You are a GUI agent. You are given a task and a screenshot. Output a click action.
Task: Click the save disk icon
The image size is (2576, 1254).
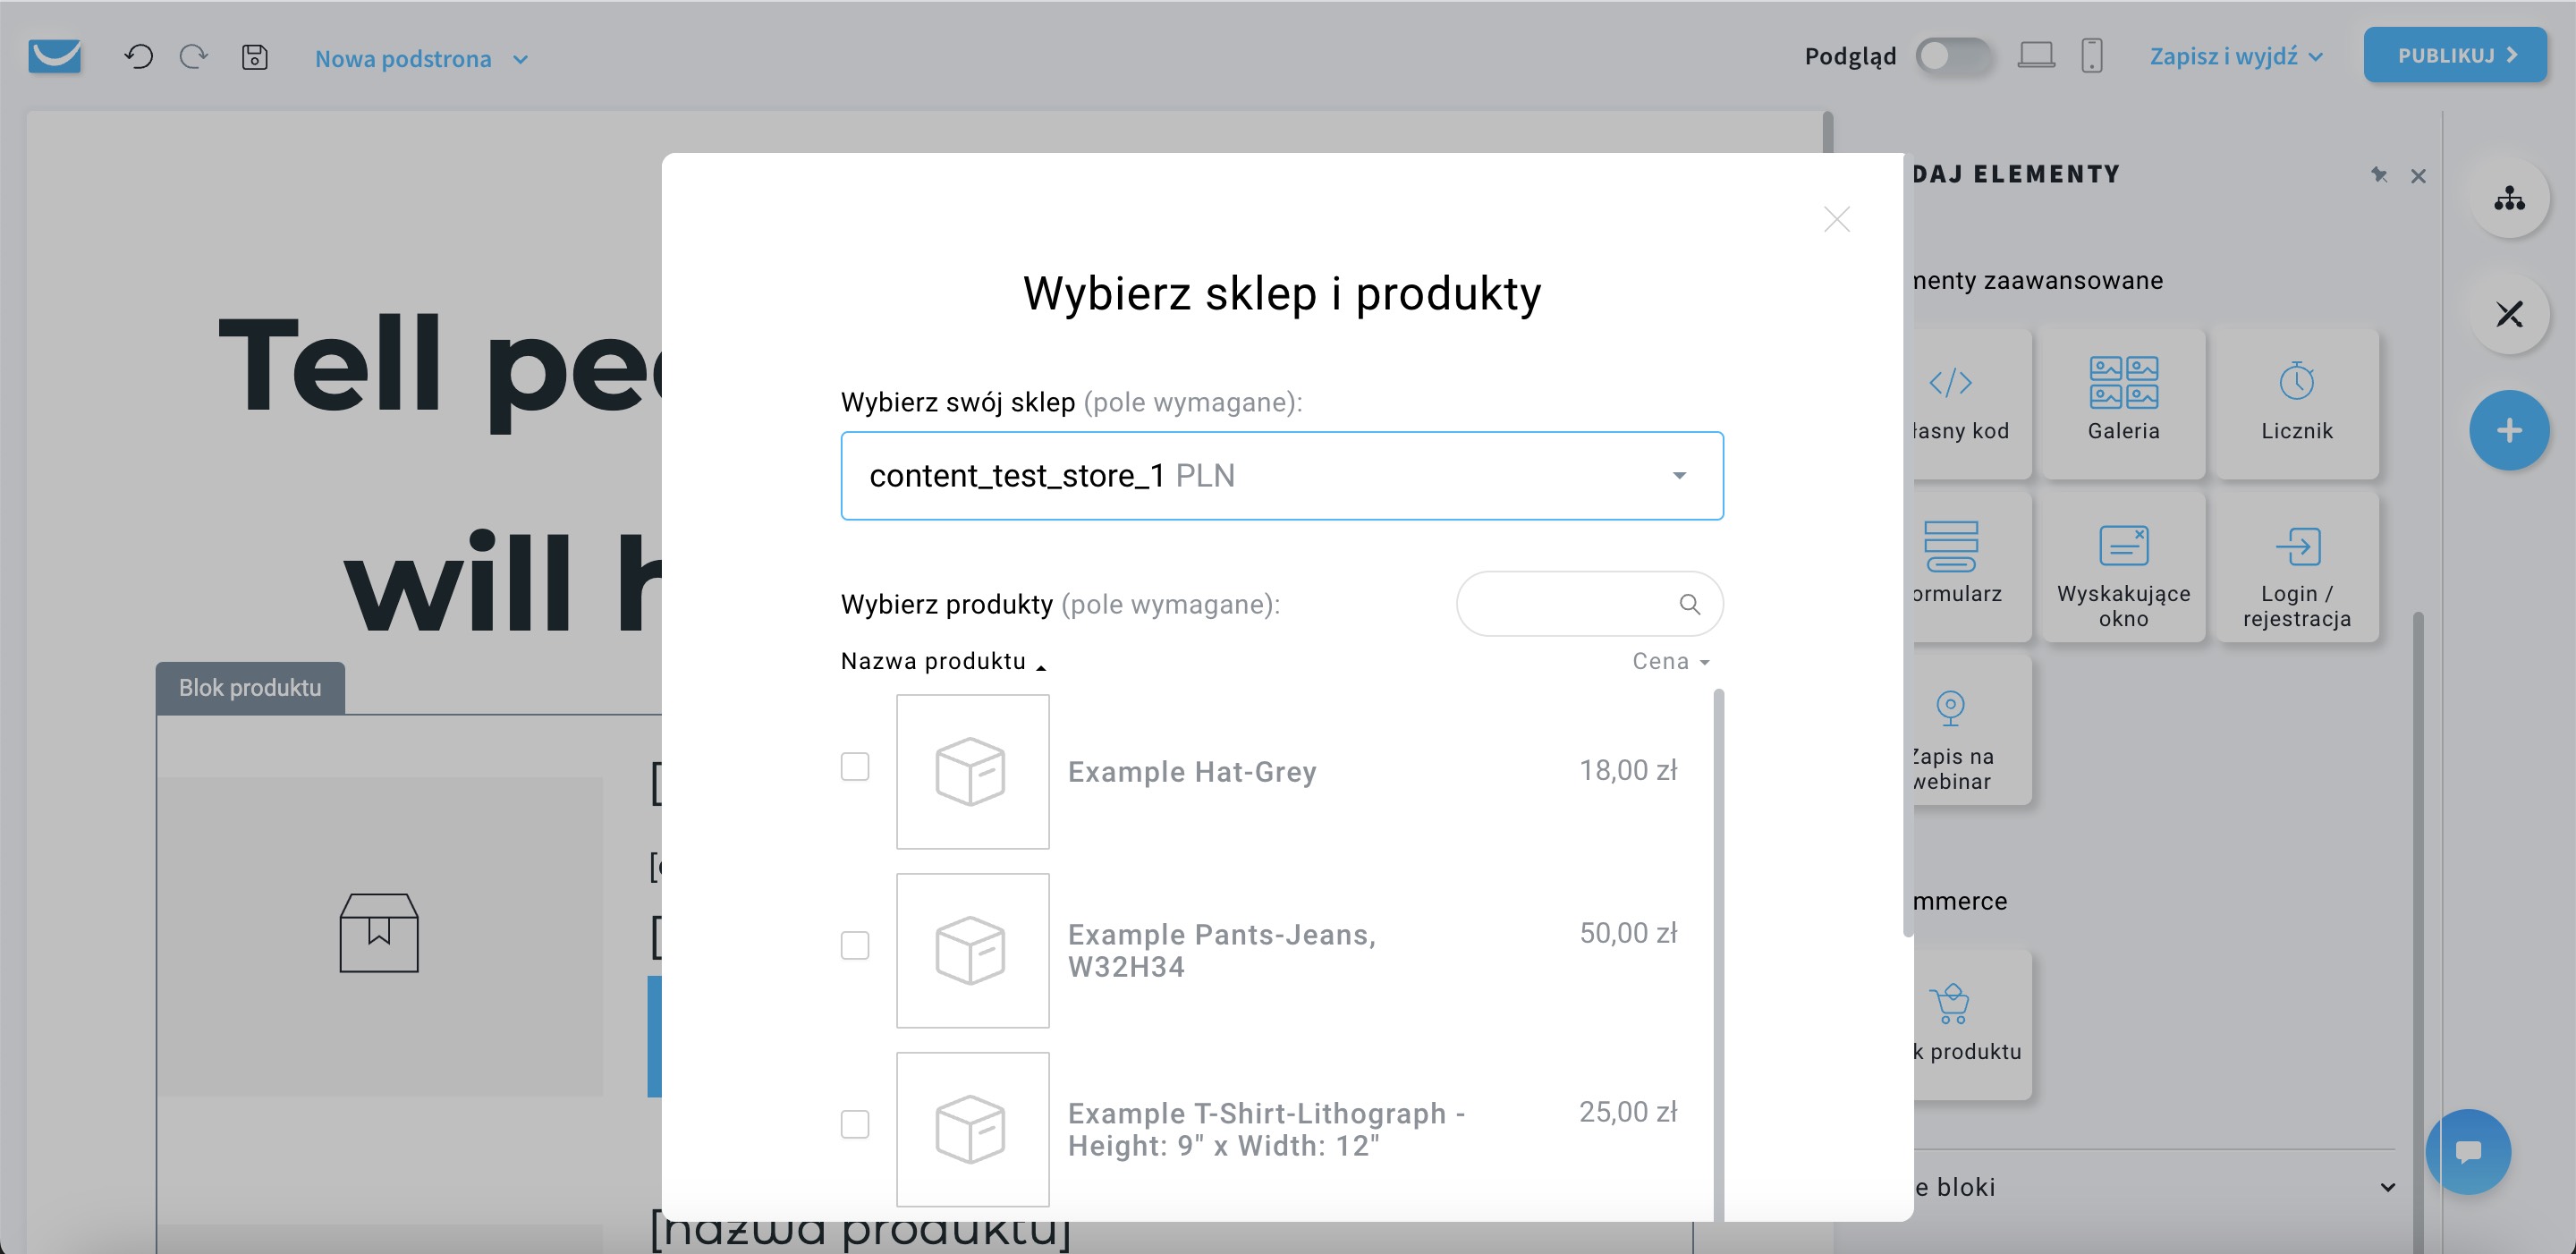pyautogui.click(x=254, y=57)
